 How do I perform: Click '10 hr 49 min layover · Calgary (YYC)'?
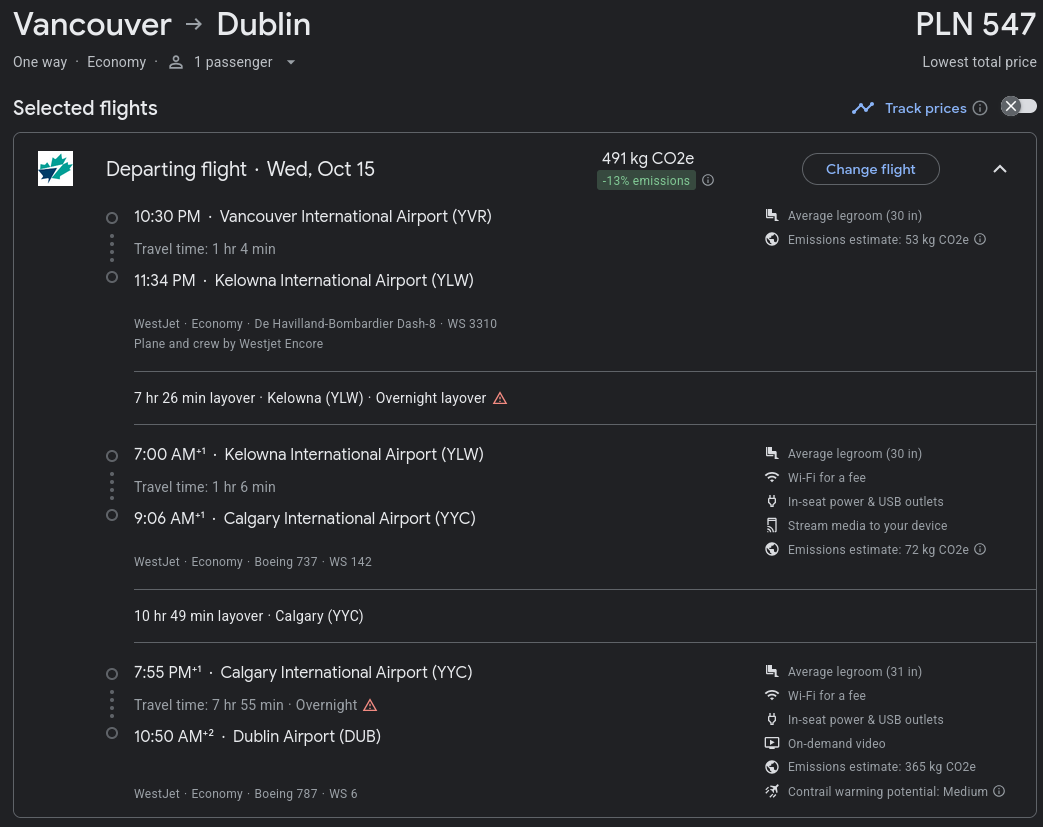[249, 616]
